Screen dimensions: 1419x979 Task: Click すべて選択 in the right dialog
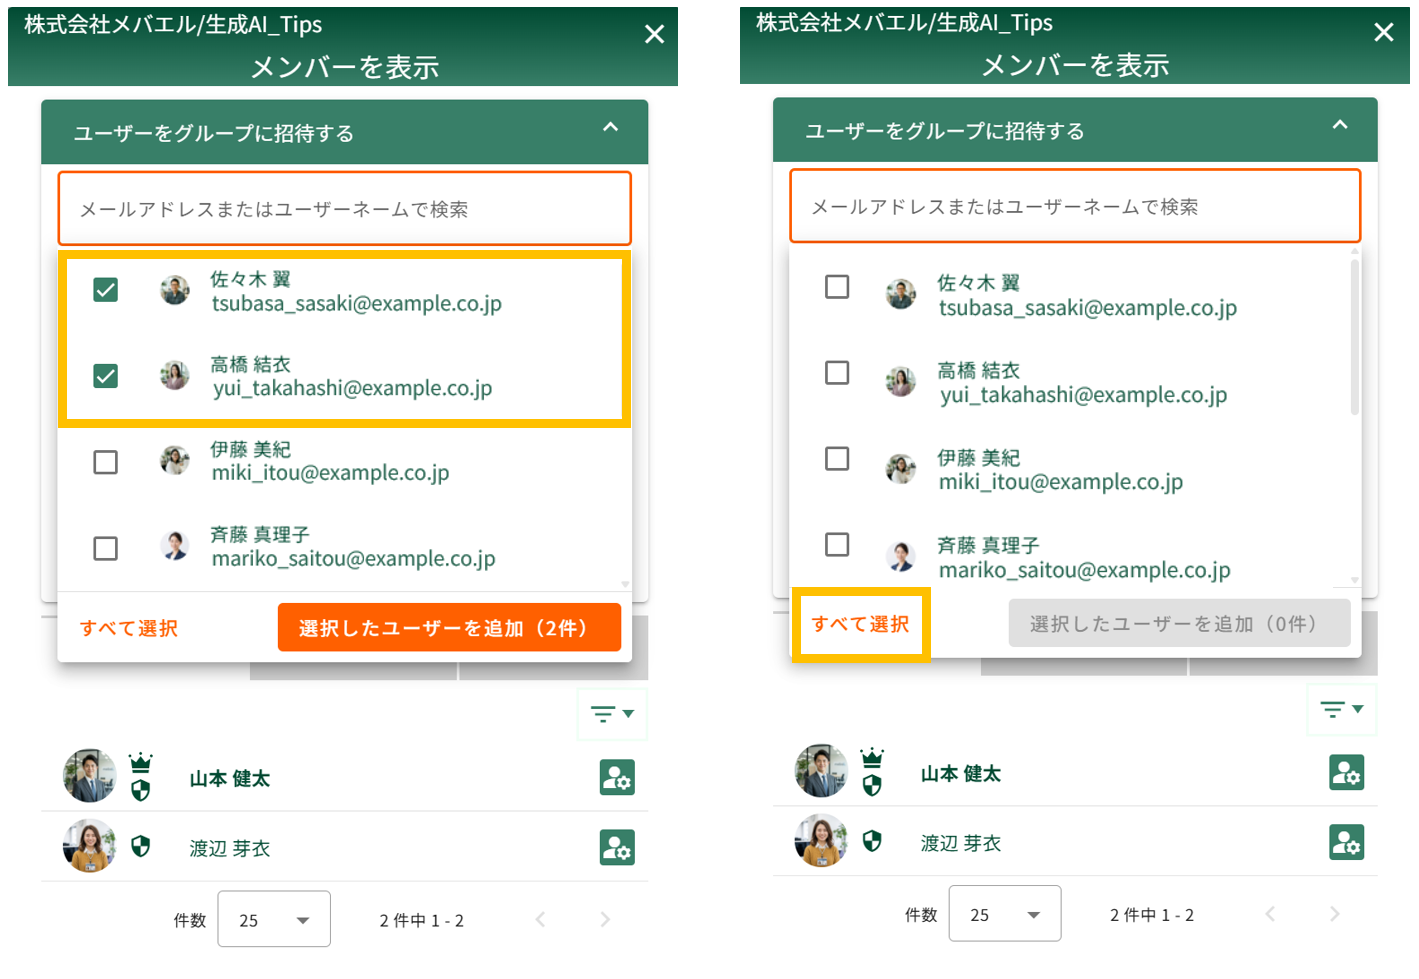point(860,624)
